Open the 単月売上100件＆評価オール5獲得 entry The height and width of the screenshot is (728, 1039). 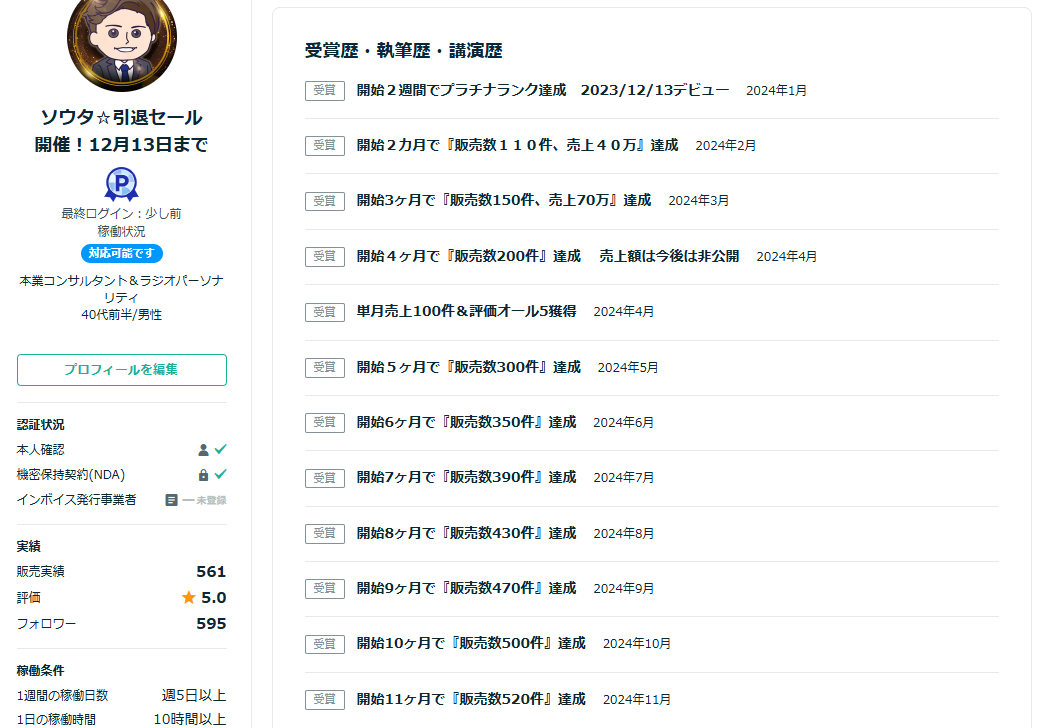coord(466,311)
